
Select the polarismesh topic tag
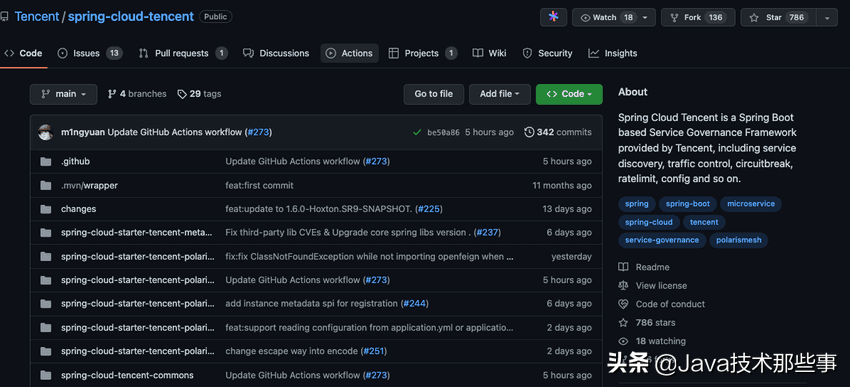coord(739,240)
